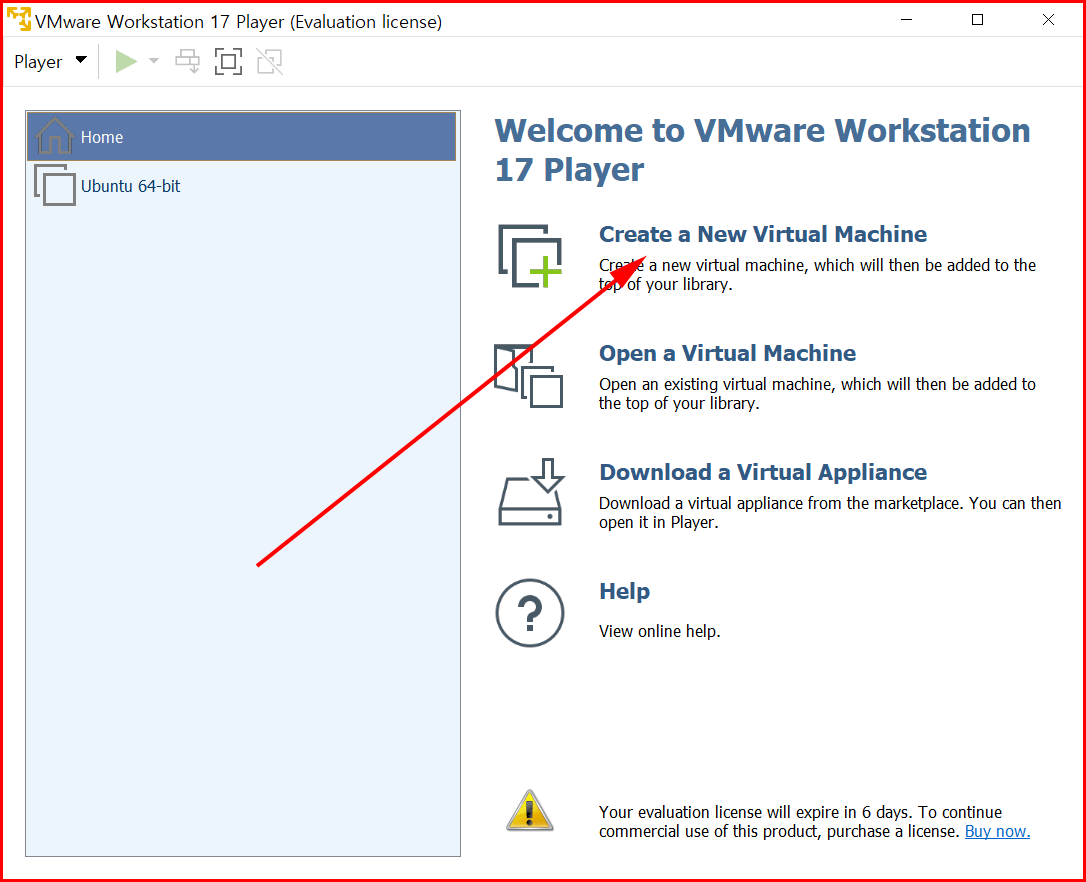Click the VMware logo in title bar

coord(19,20)
